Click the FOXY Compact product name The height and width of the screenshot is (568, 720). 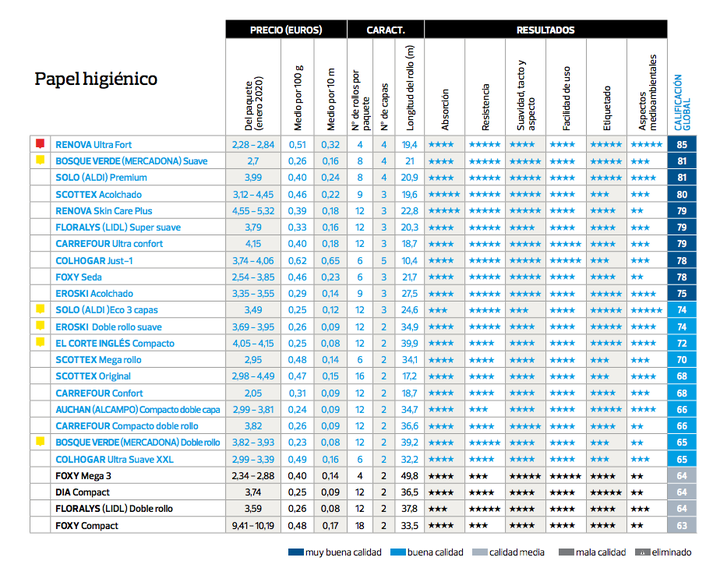tap(87, 526)
